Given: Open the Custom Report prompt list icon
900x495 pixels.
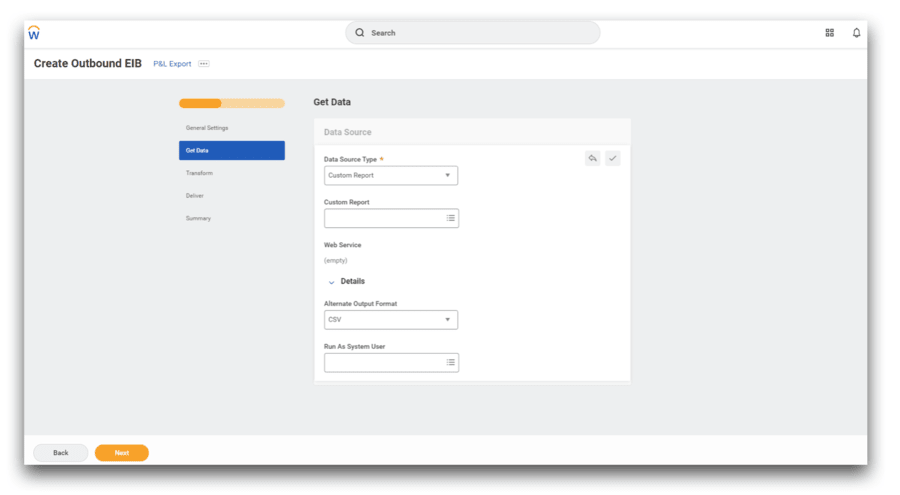Looking at the screenshot, I should click(x=451, y=218).
